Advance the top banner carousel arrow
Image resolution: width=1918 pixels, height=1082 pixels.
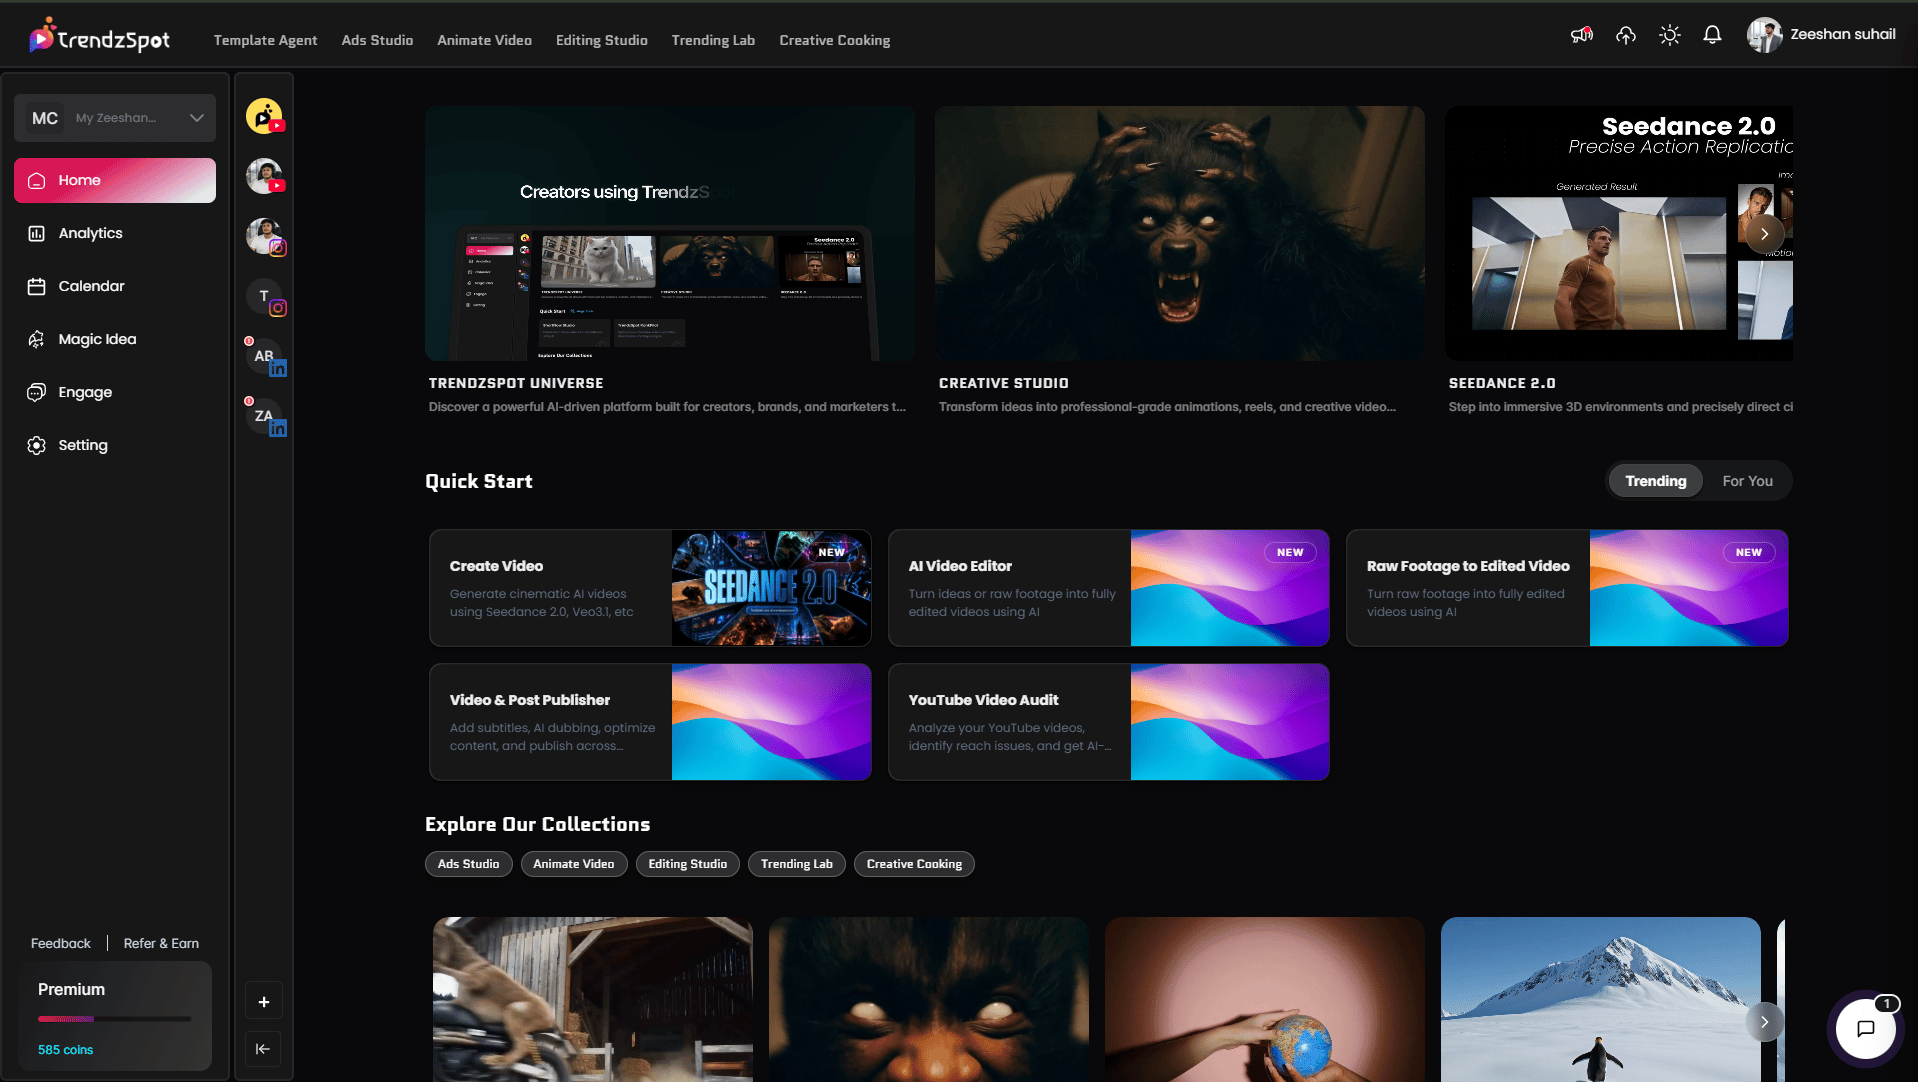coord(1765,234)
